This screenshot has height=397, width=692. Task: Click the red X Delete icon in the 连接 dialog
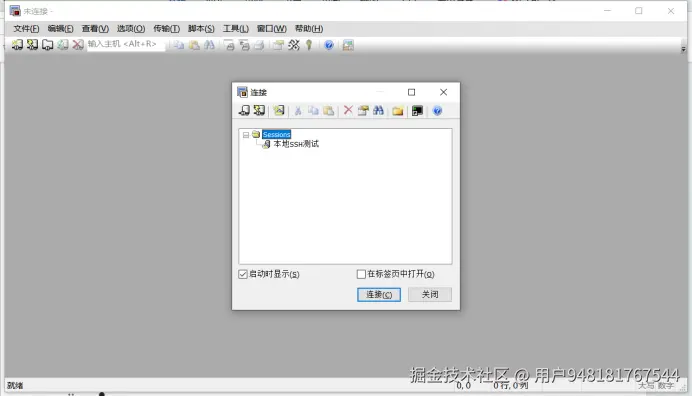click(x=348, y=110)
